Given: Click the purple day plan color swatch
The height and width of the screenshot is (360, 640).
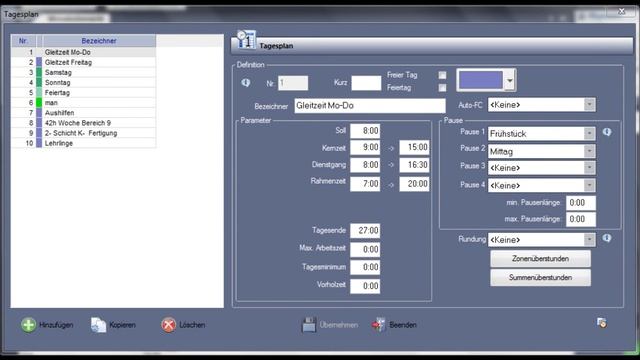Looking at the screenshot, I should pyautogui.click(x=481, y=80).
